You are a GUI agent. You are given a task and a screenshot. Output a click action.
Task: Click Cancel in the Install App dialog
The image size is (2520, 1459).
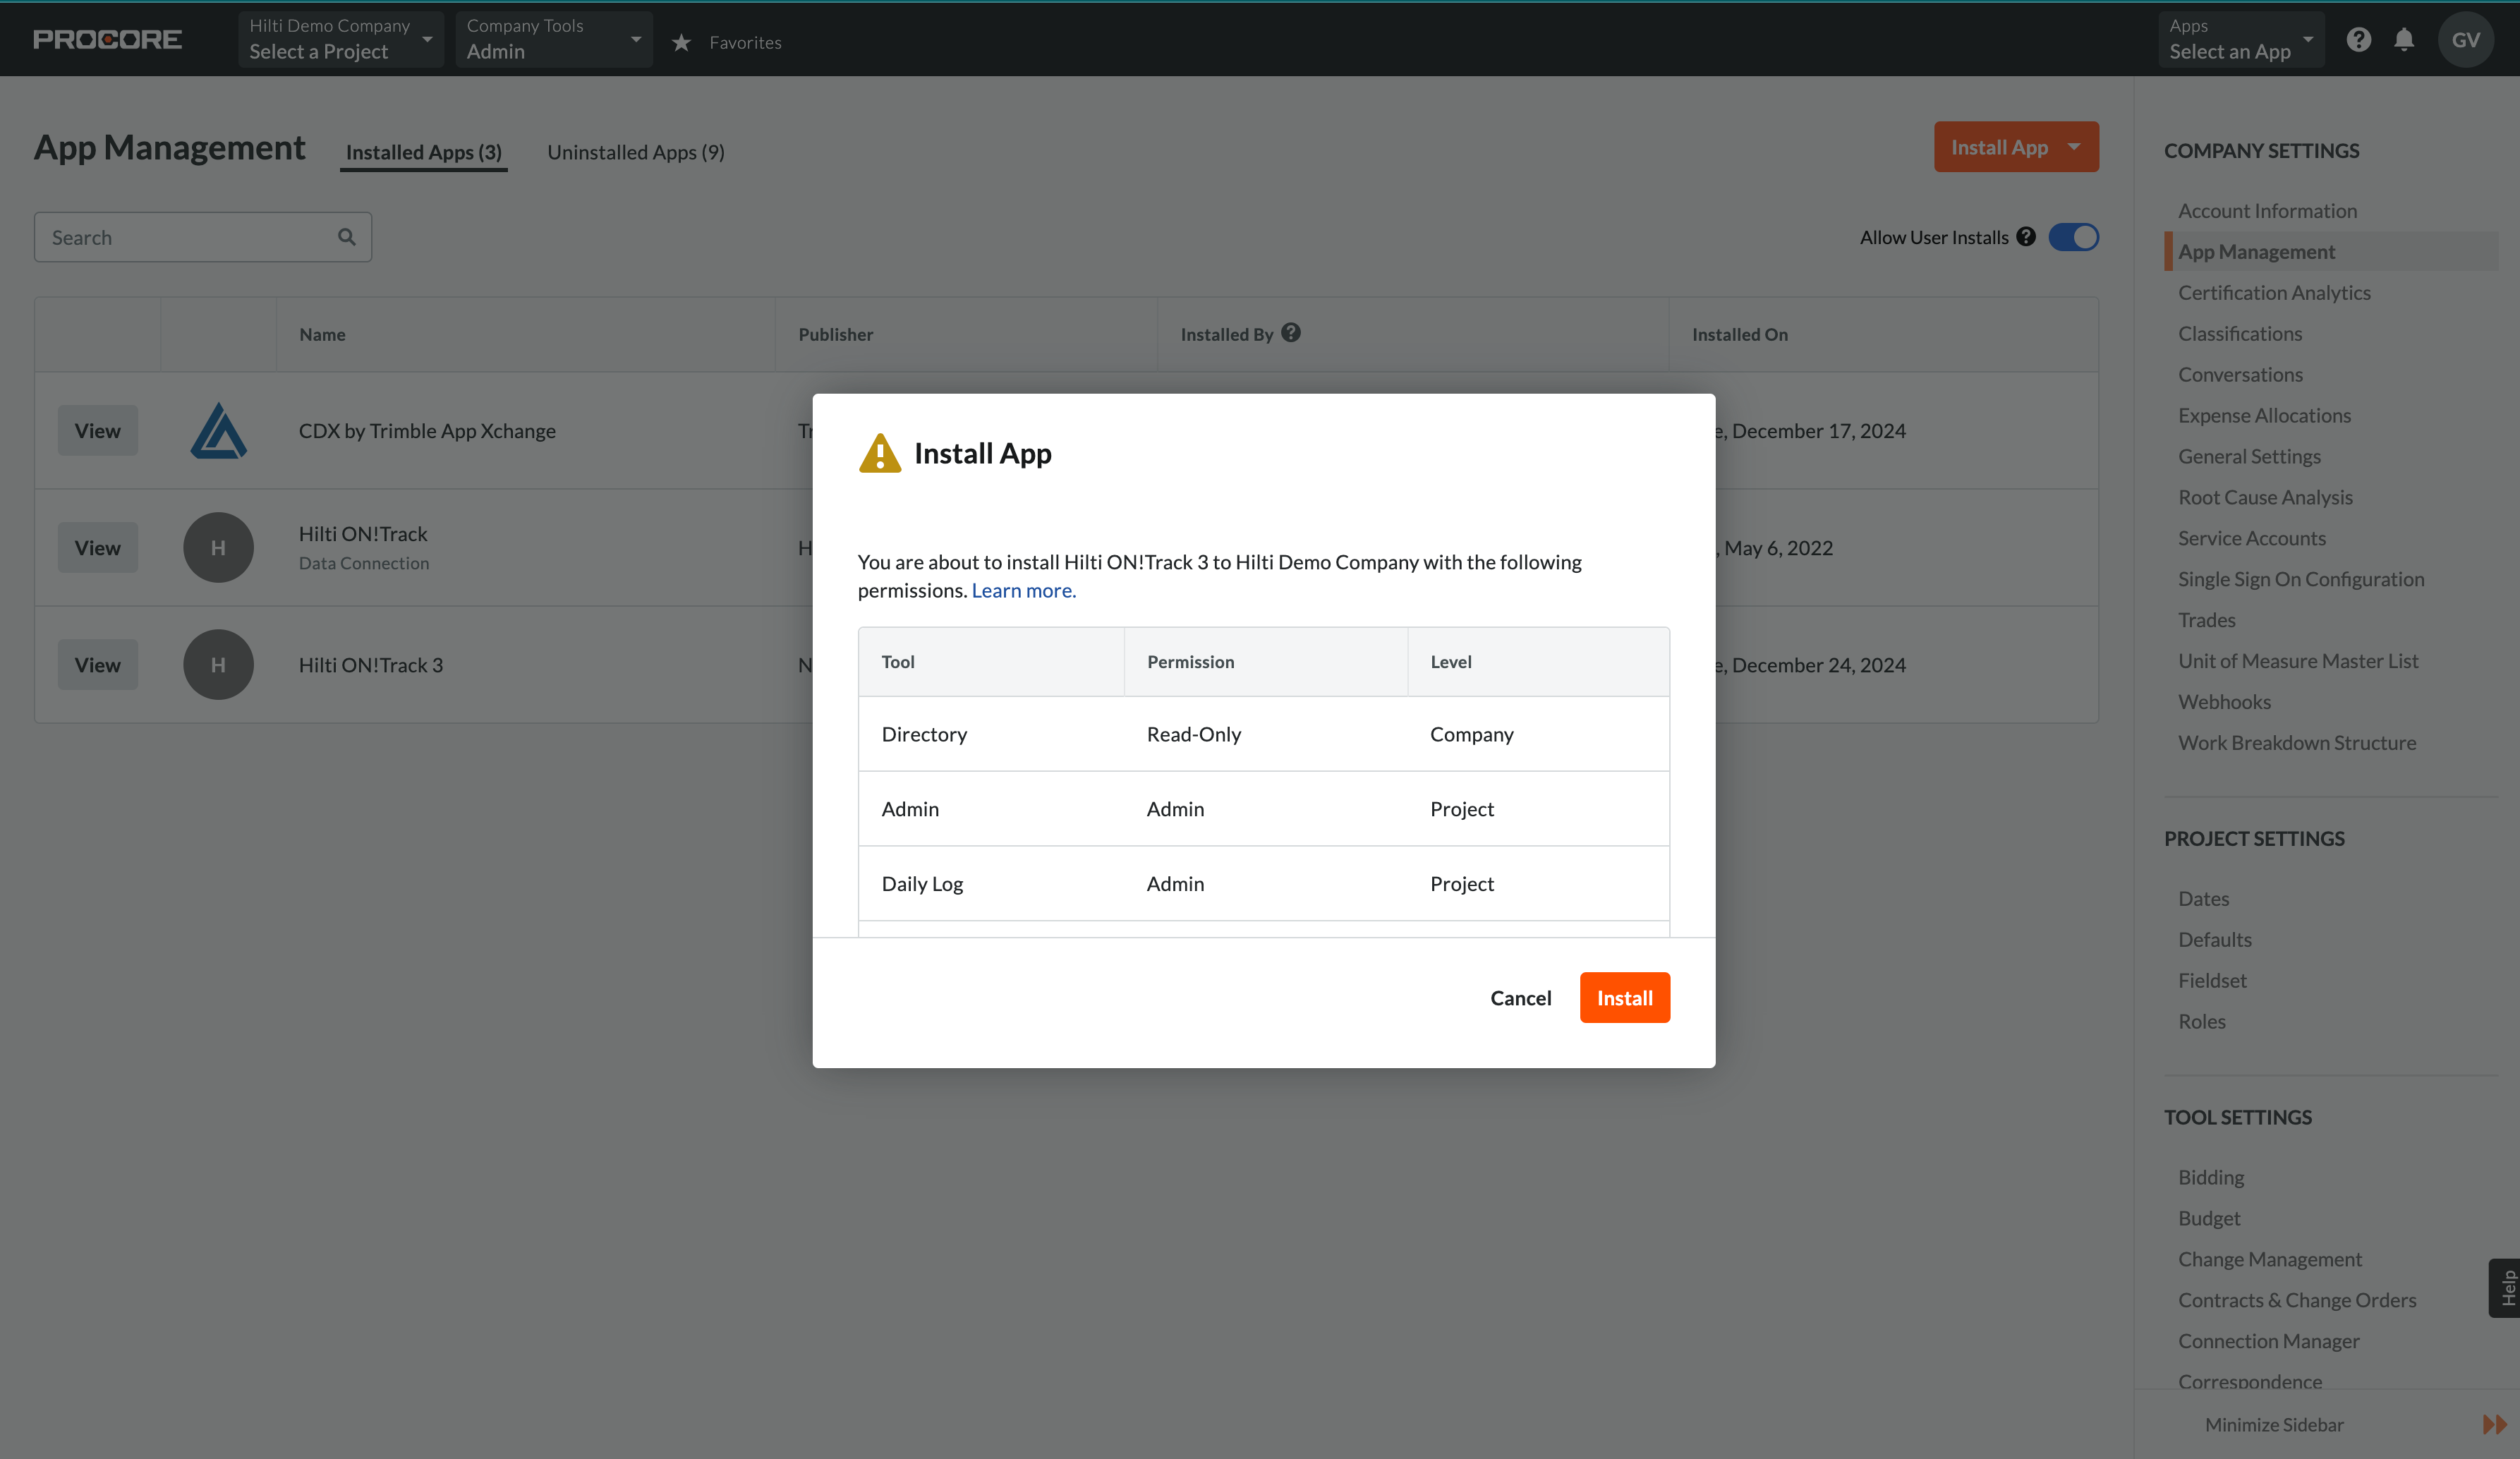click(x=1521, y=998)
